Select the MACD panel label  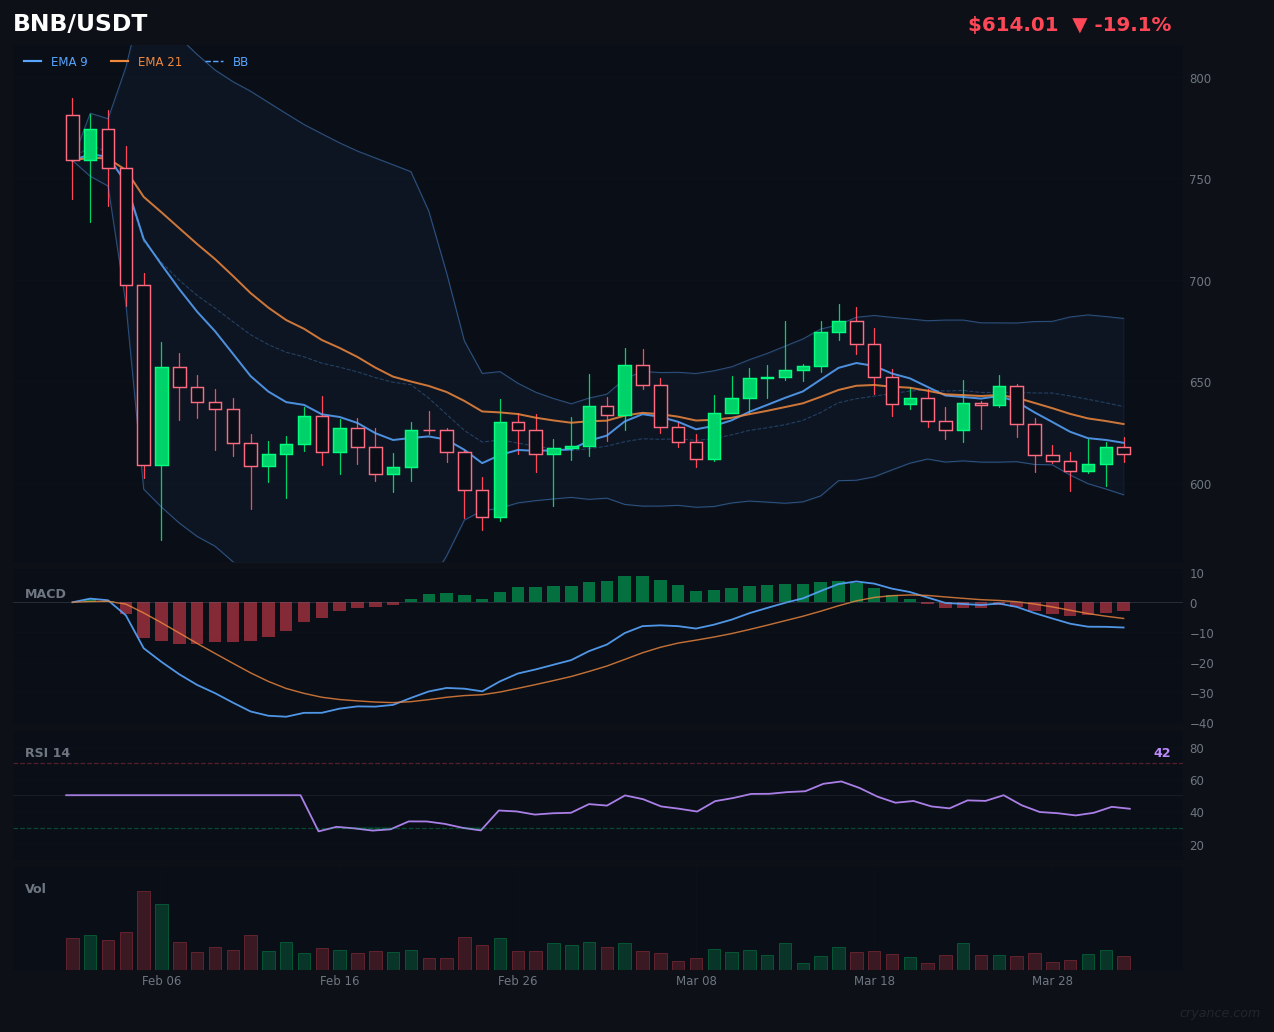45,593
